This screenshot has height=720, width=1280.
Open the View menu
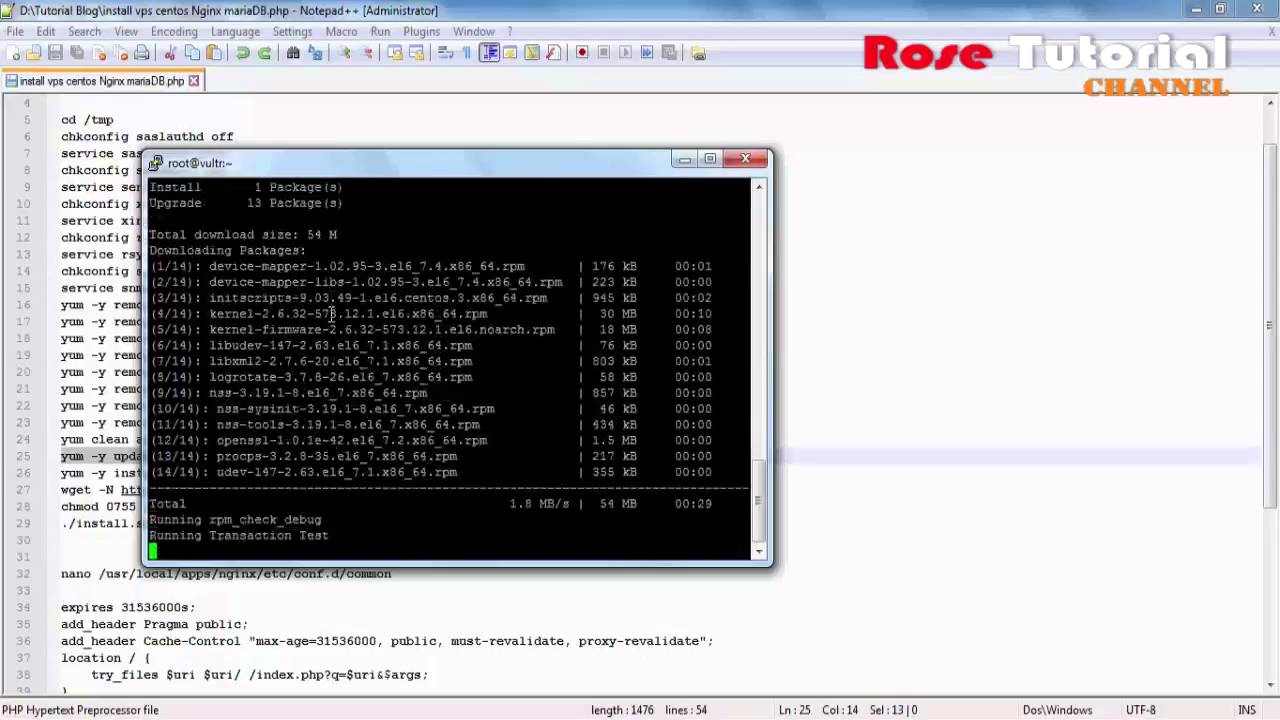(x=126, y=31)
